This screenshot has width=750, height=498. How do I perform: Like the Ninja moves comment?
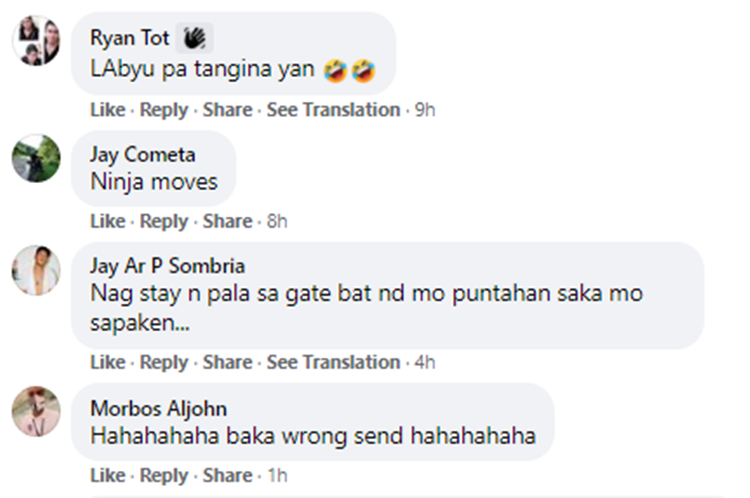coord(107,221)
